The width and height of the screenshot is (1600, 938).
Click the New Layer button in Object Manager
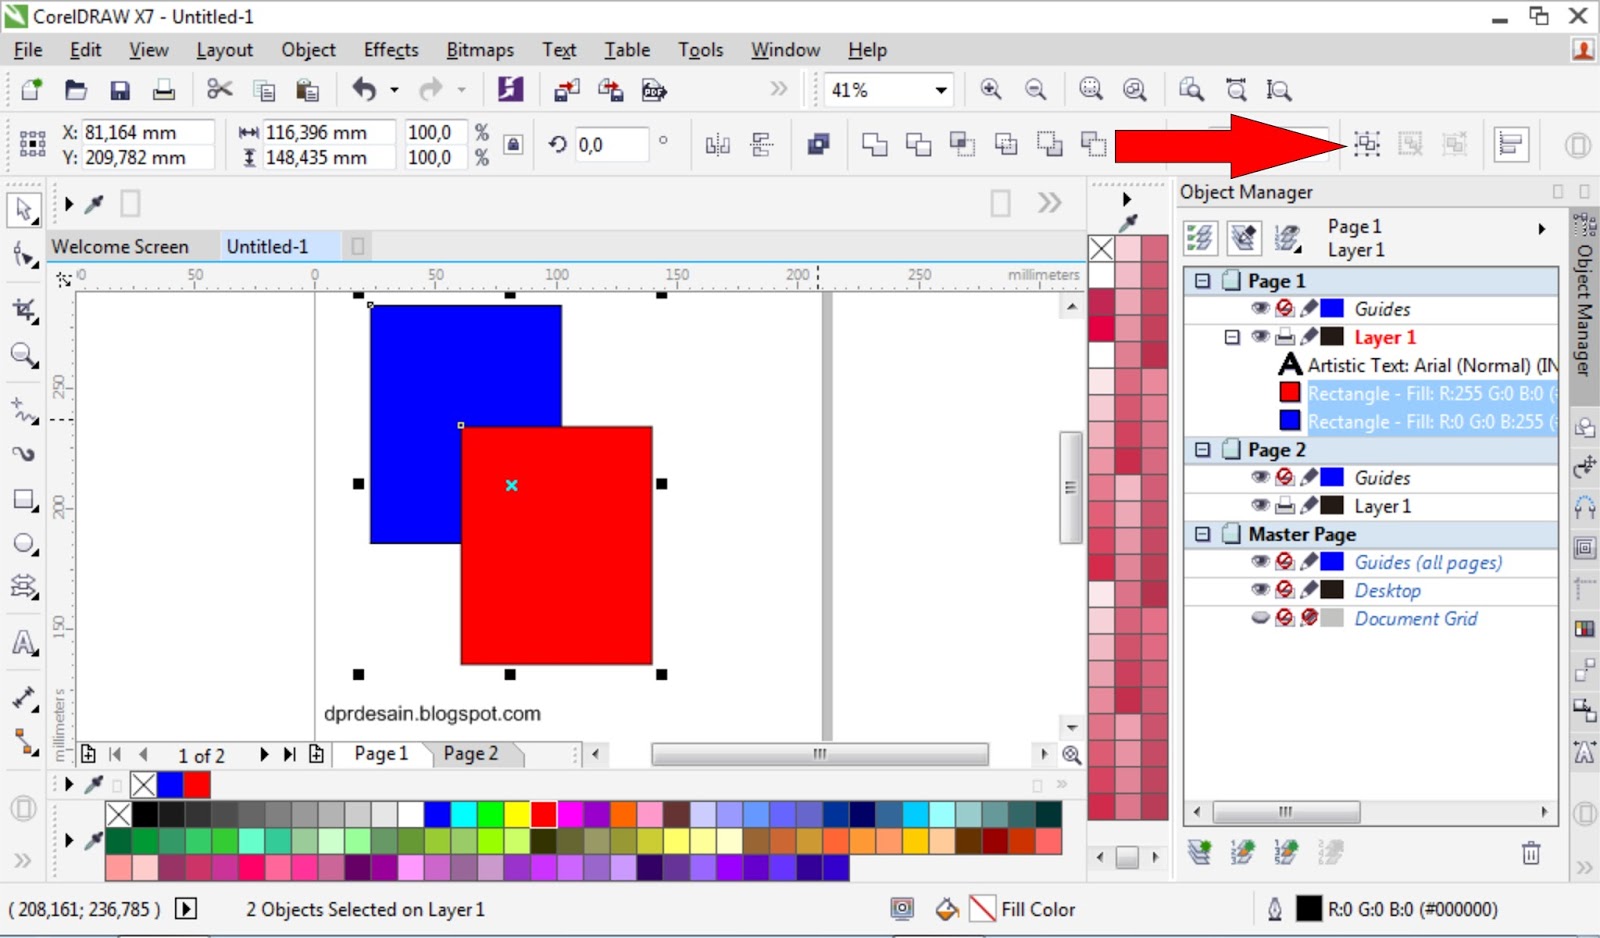[1199, 852]
